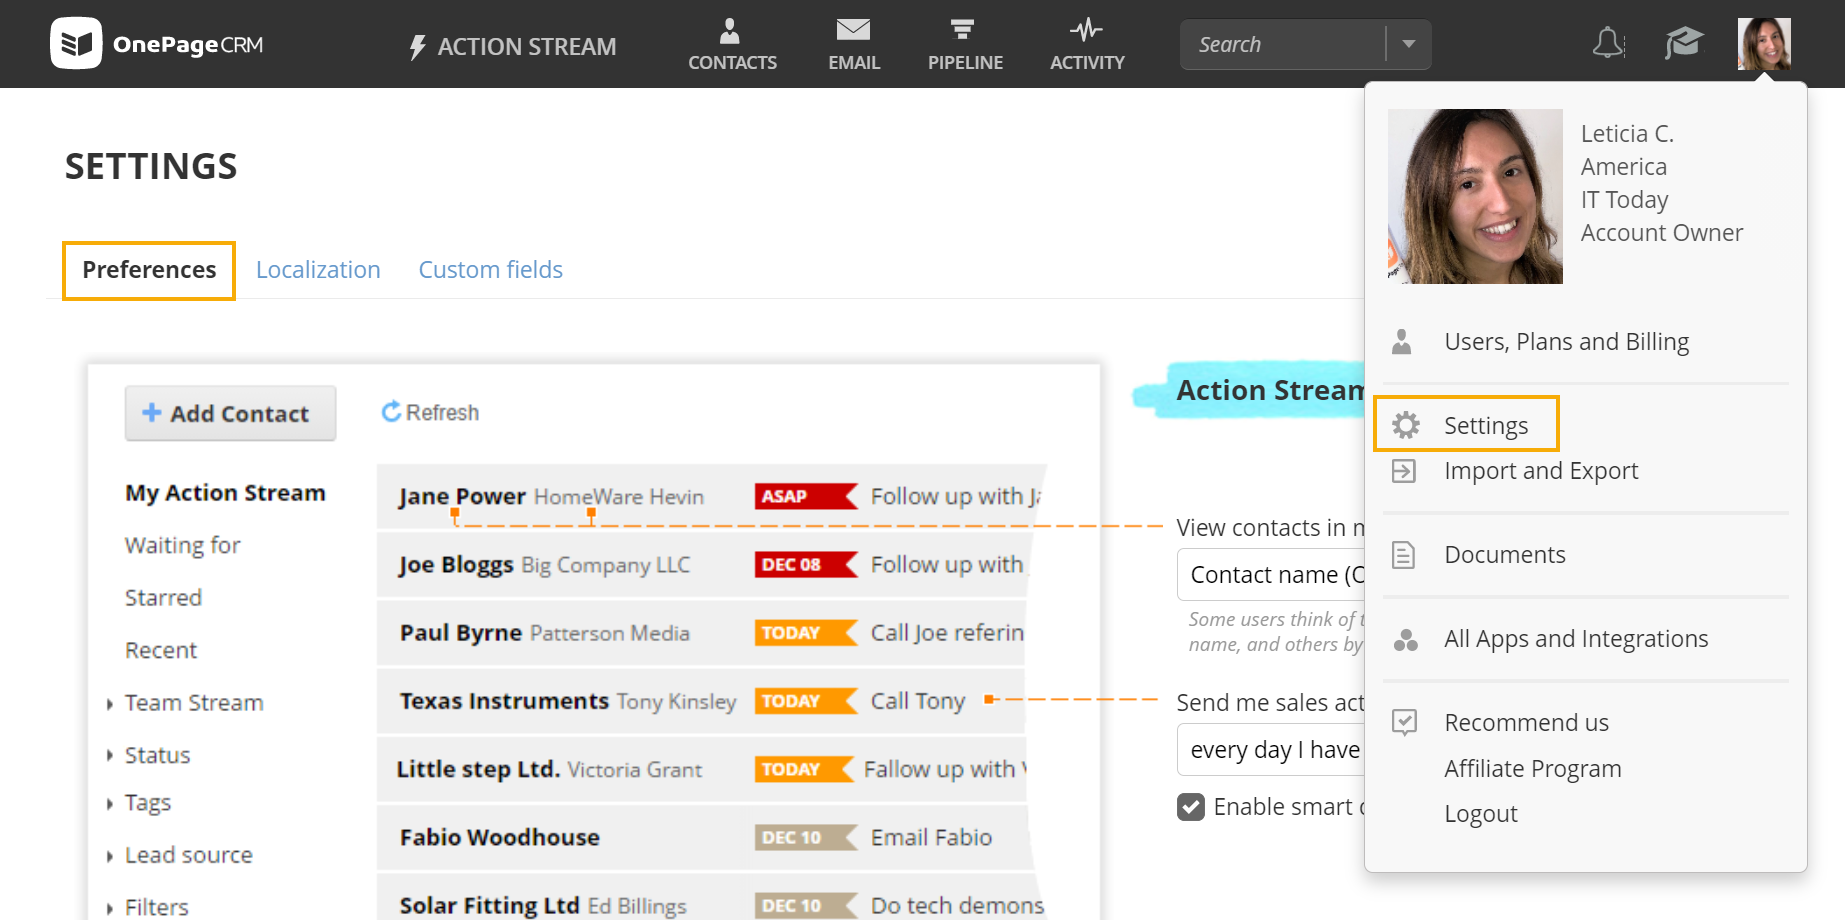Open Documents from the profile menu

tap(1505, 555)
